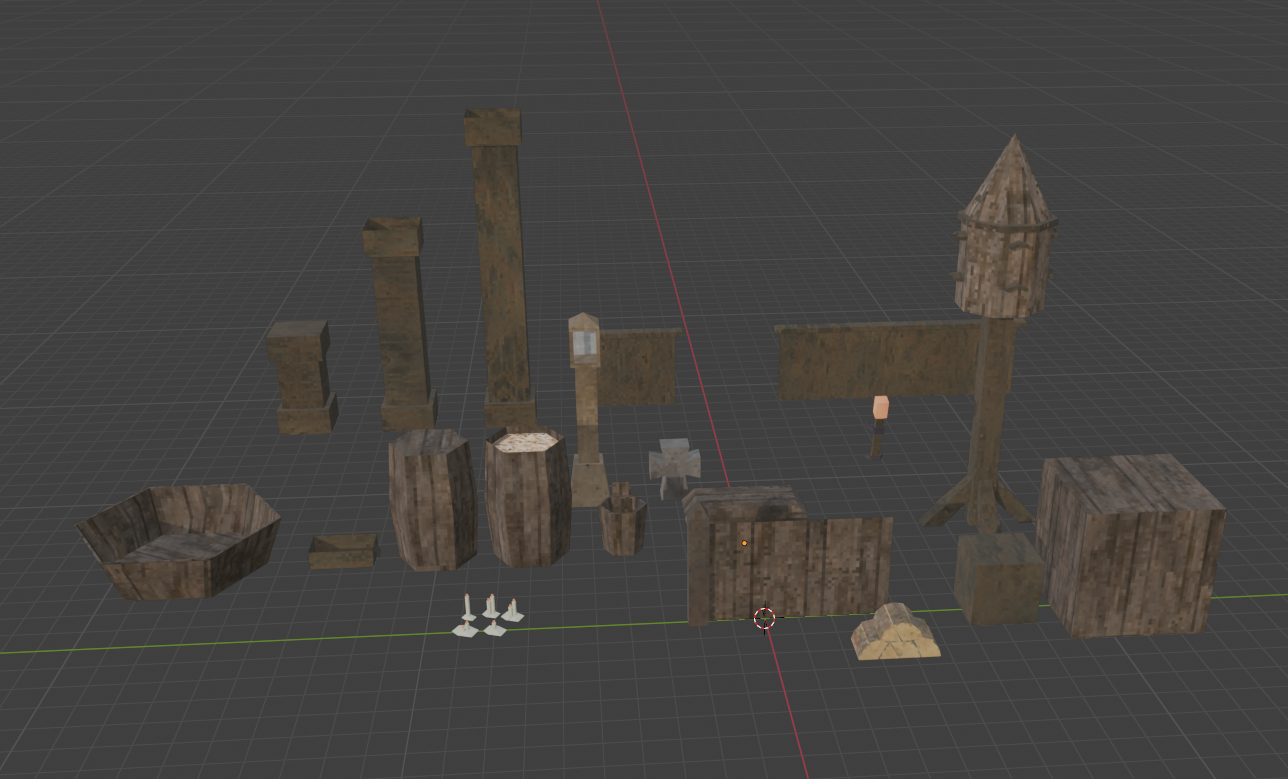
Task: Select the small gray stool
Action: [x=675, y=467]
